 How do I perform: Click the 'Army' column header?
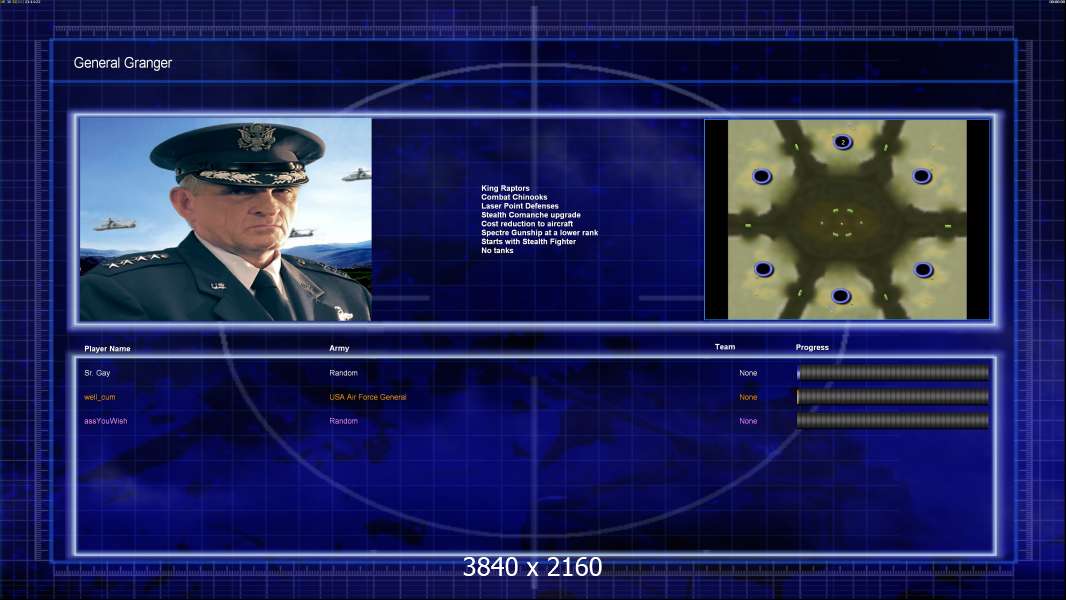tap(339, 348)
